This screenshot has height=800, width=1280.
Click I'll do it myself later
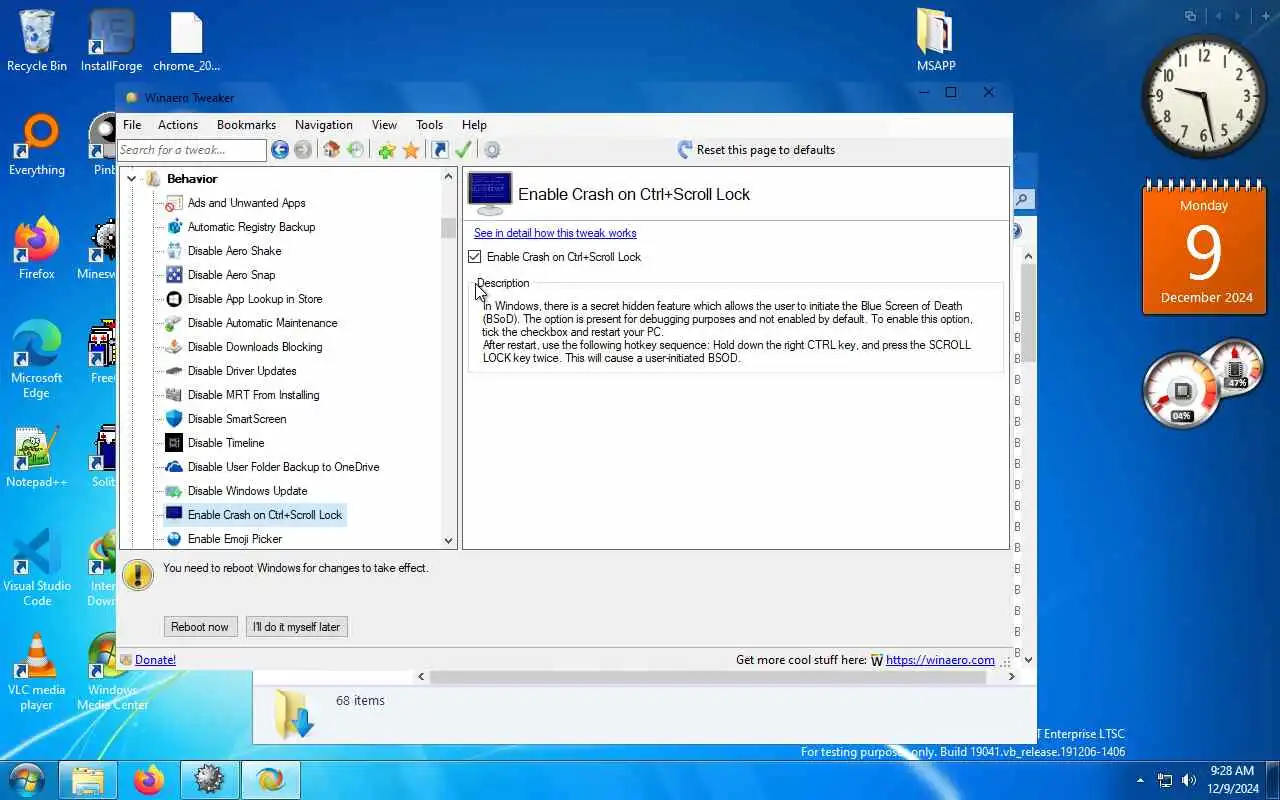tap(296, 627)
